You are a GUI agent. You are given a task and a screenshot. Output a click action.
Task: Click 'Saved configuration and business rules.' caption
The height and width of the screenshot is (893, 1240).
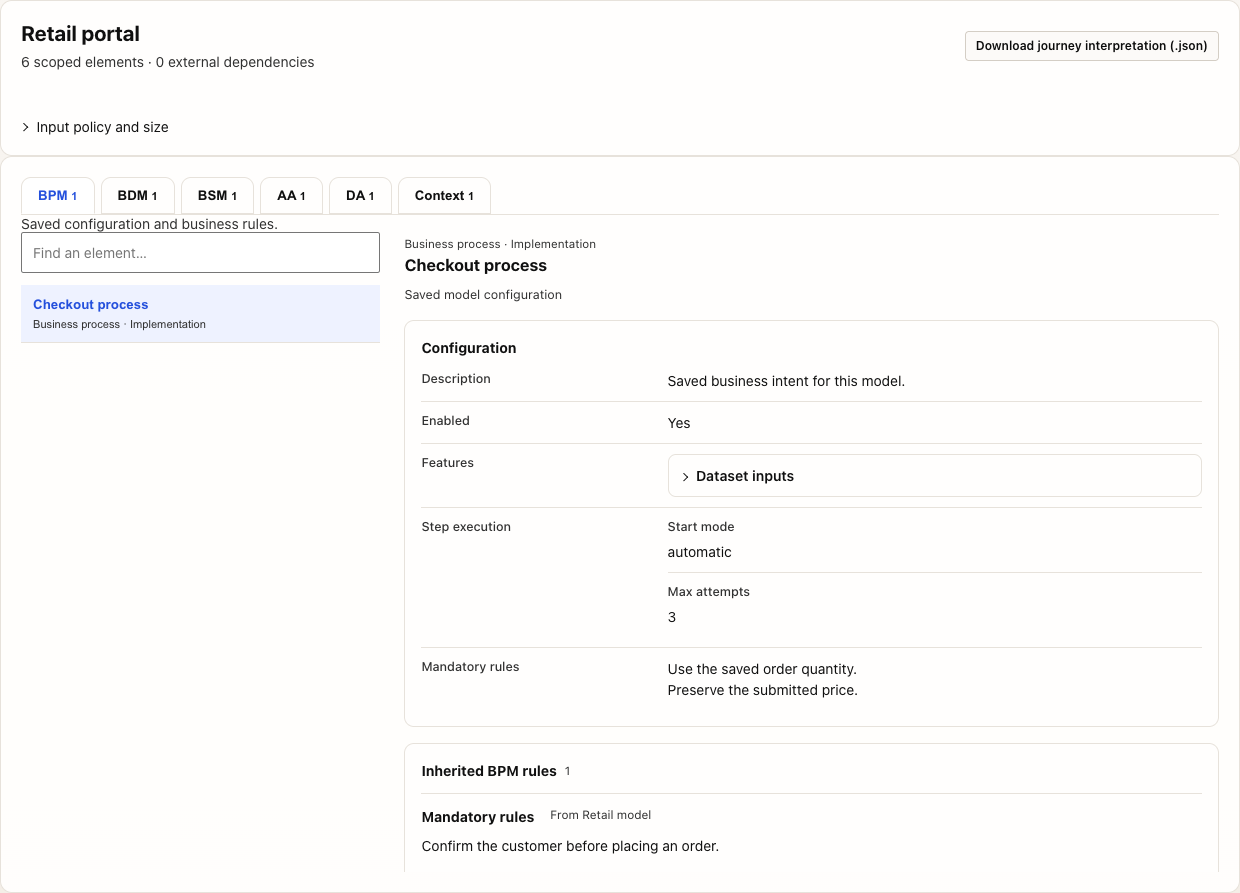(x=149, y=224)
